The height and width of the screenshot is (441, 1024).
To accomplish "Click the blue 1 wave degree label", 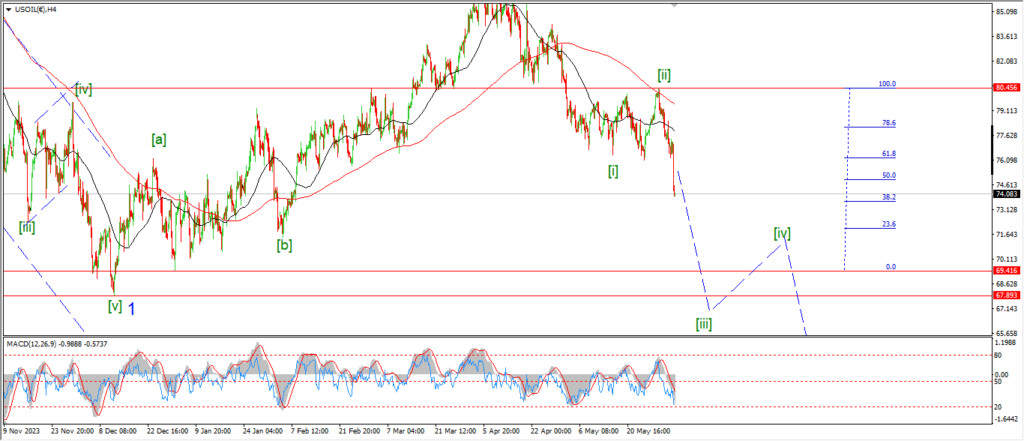I will click(133, 308).
